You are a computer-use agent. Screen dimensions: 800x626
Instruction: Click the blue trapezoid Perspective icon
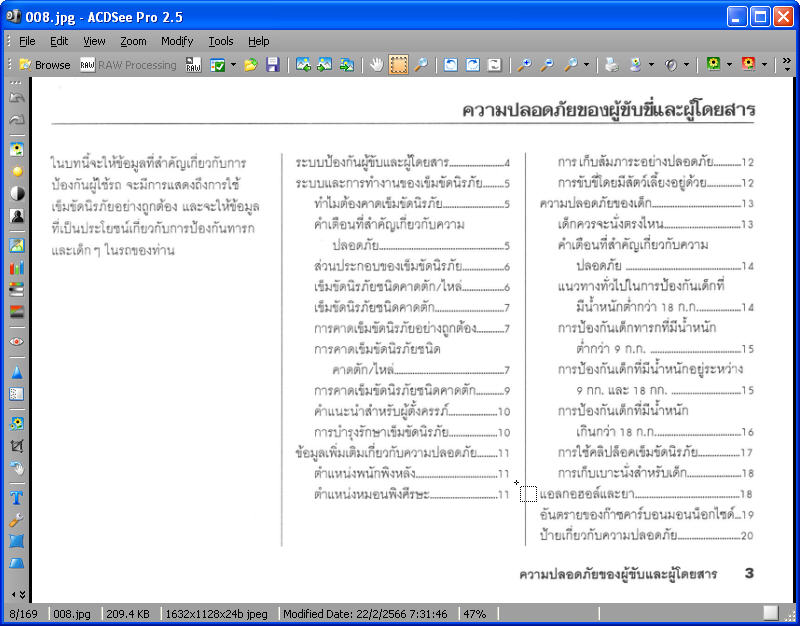pos(17,563)
